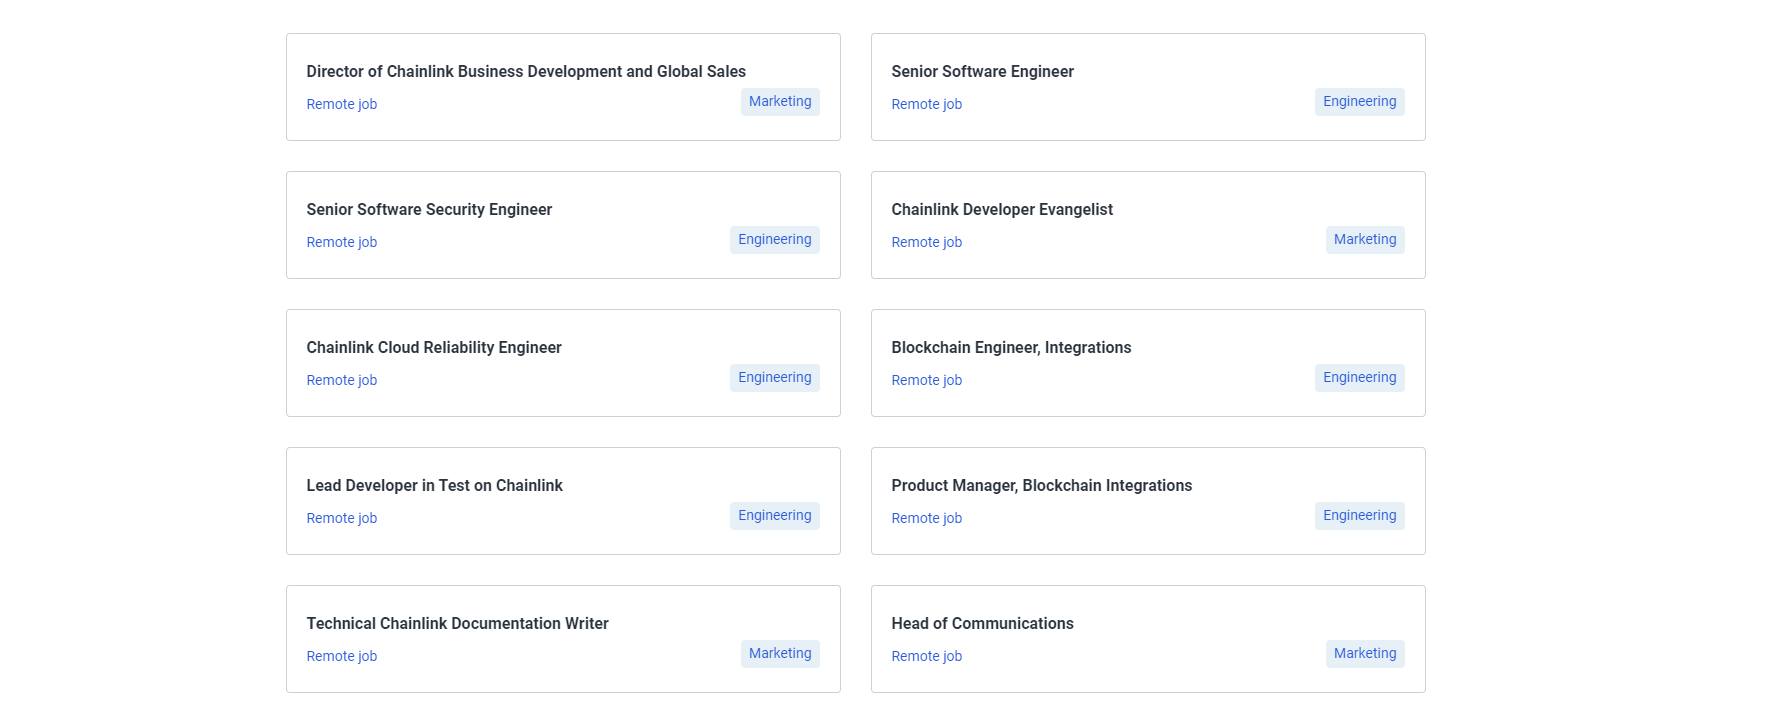Open Product Manager, Blockchain Integrations listing
This screenshot has height=709, width=1765.
[x=1041, y=486]
